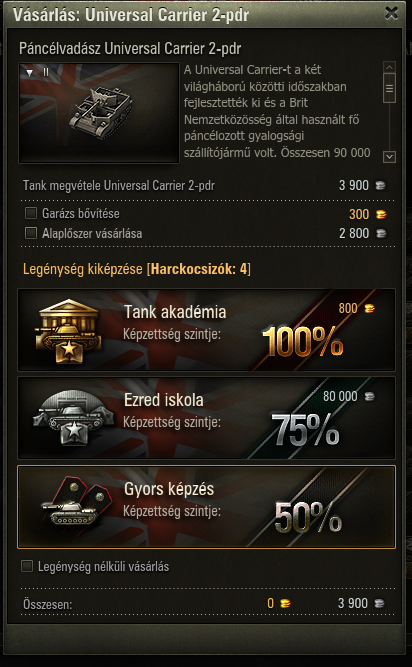Enable the Garázs bővítése checkbox
412x667 pixels.
click(x=31, y=213)
